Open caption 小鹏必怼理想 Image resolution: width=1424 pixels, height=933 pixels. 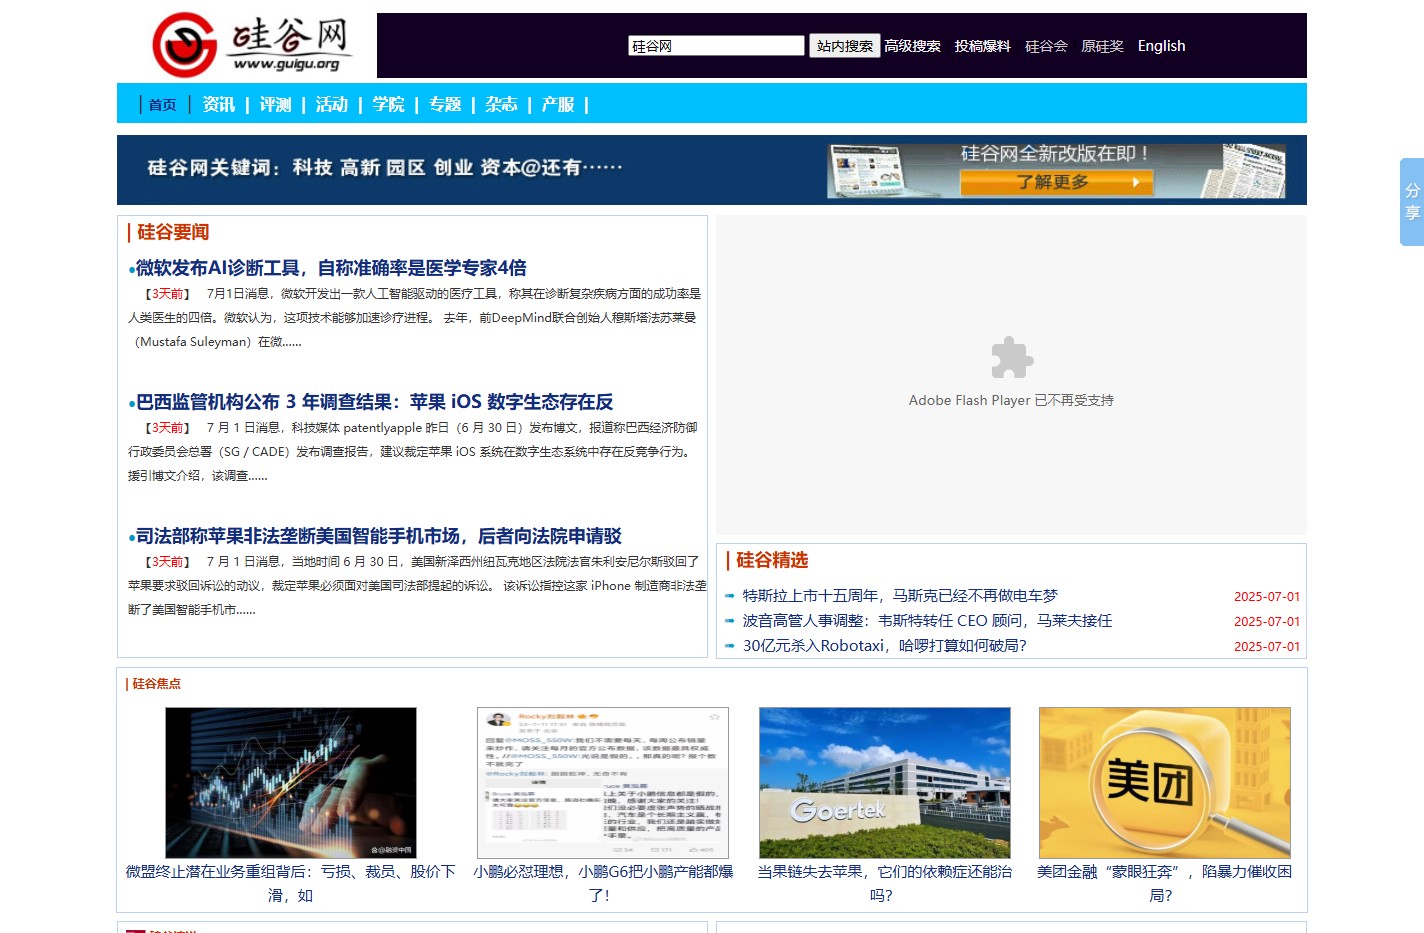pyautogui.click(x=603, y=884)
